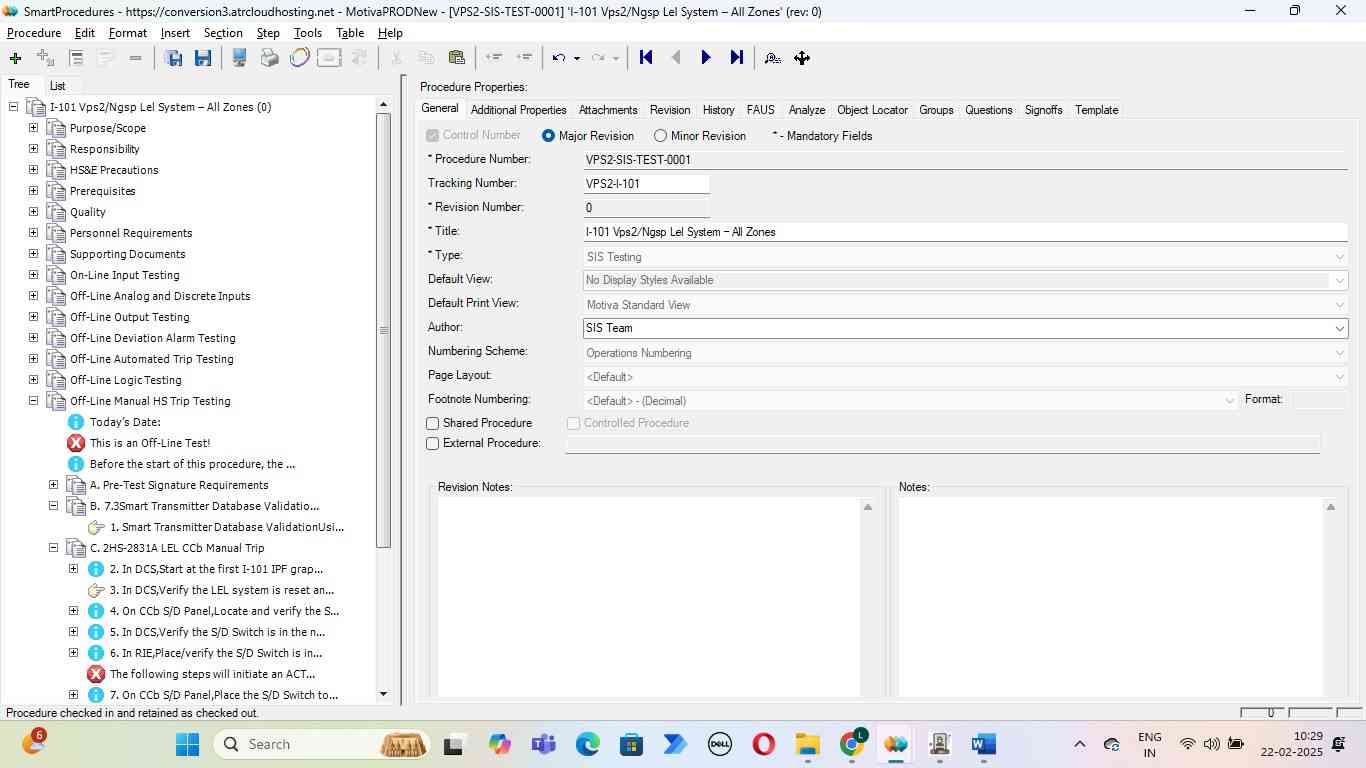This screenshot has height=768, width=1366.
Task: Expand the Off-Line Logic Testing node
Action: [x=33, y=380]
